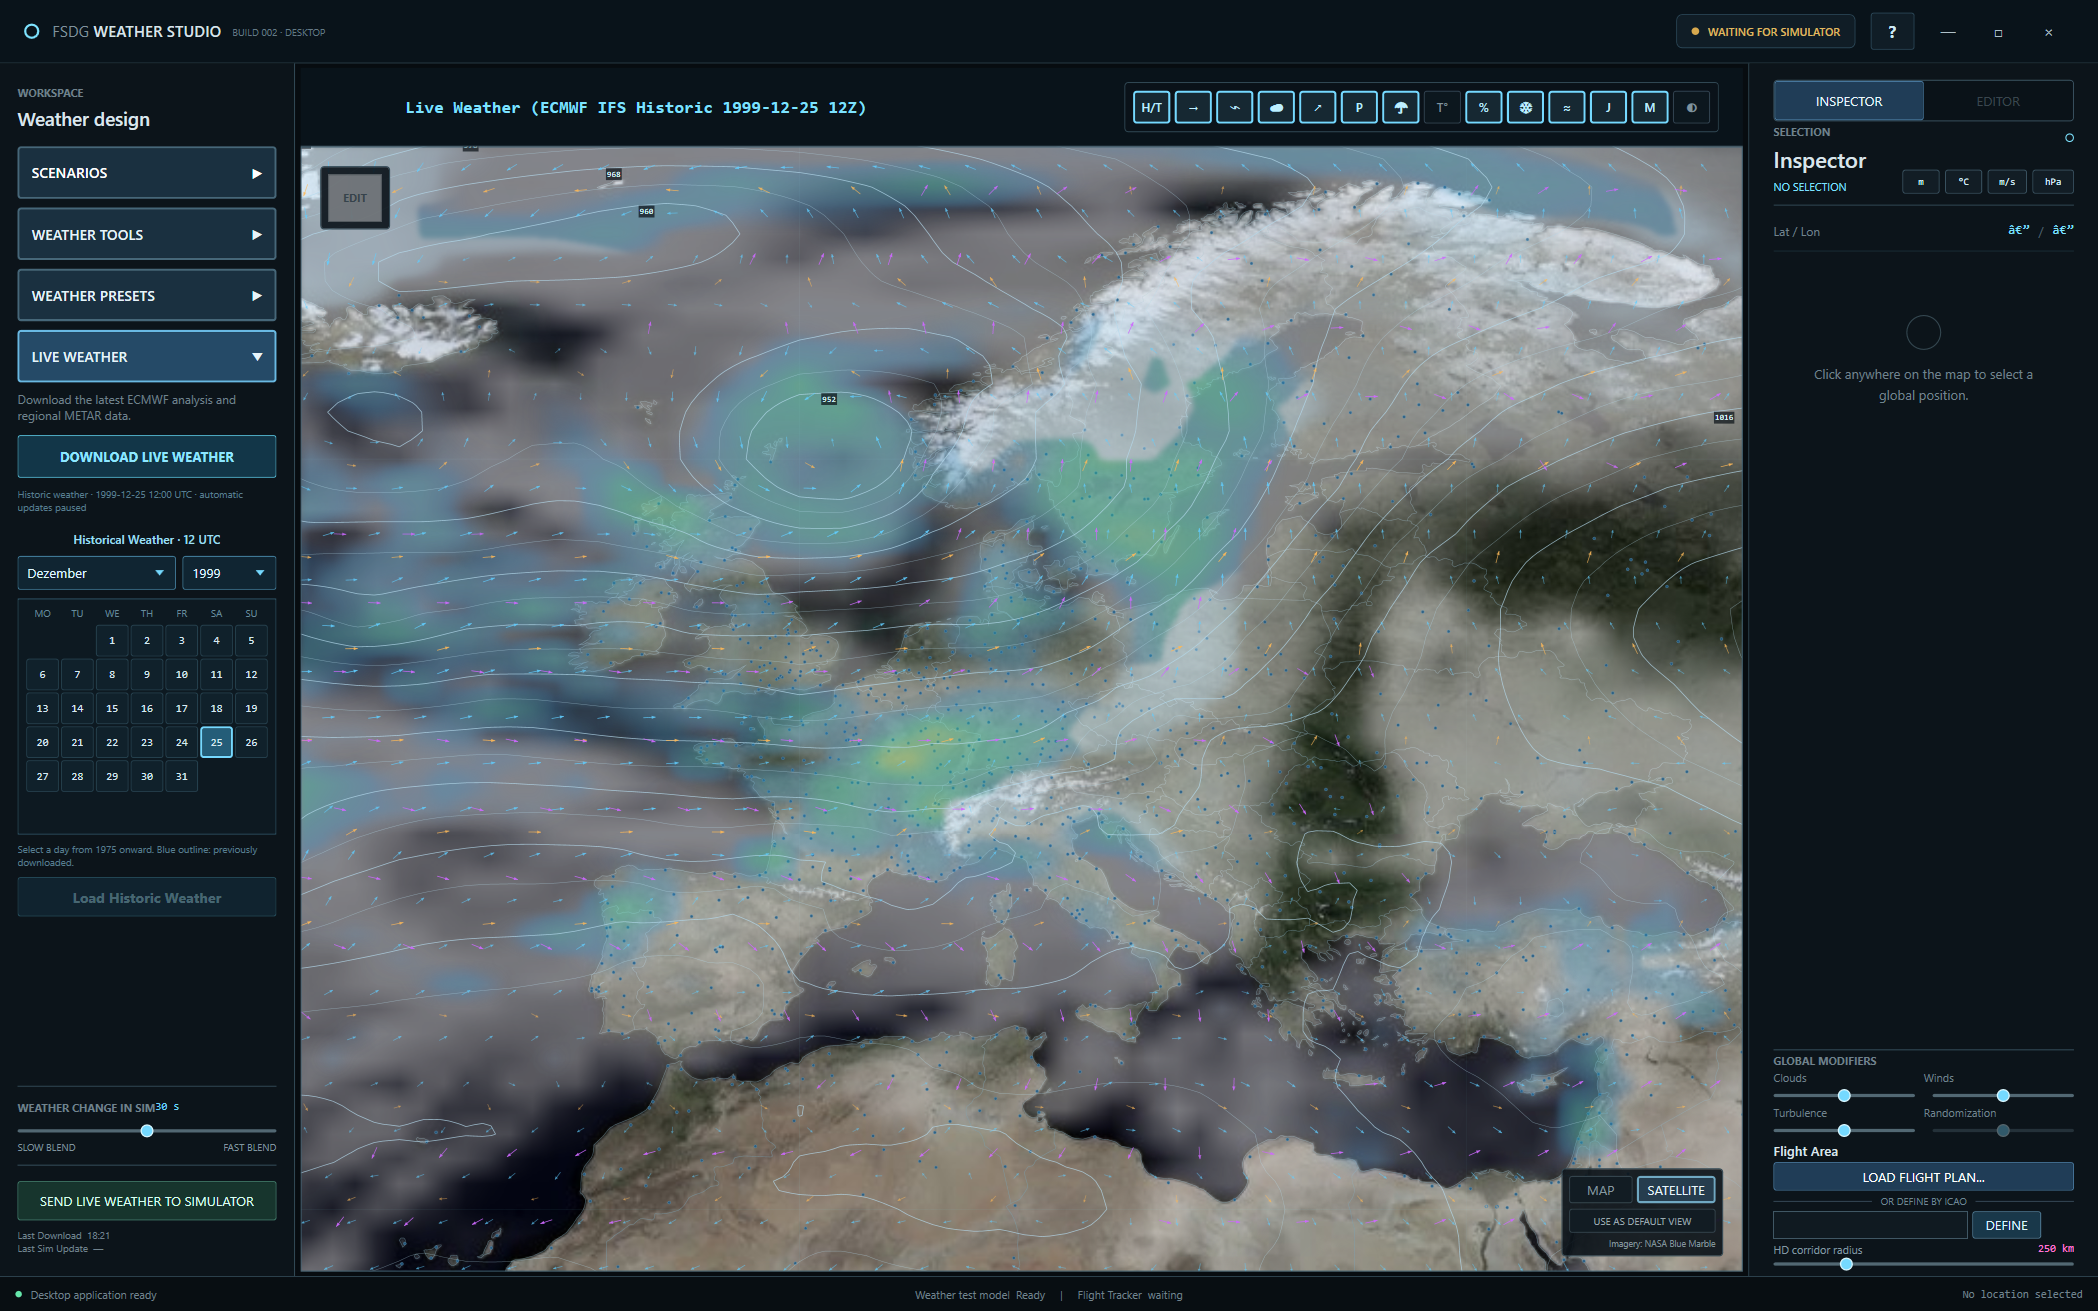Switch to the INSPECTOR tab
The height and width of the screenshot is (1311, 2098).
1848,101
